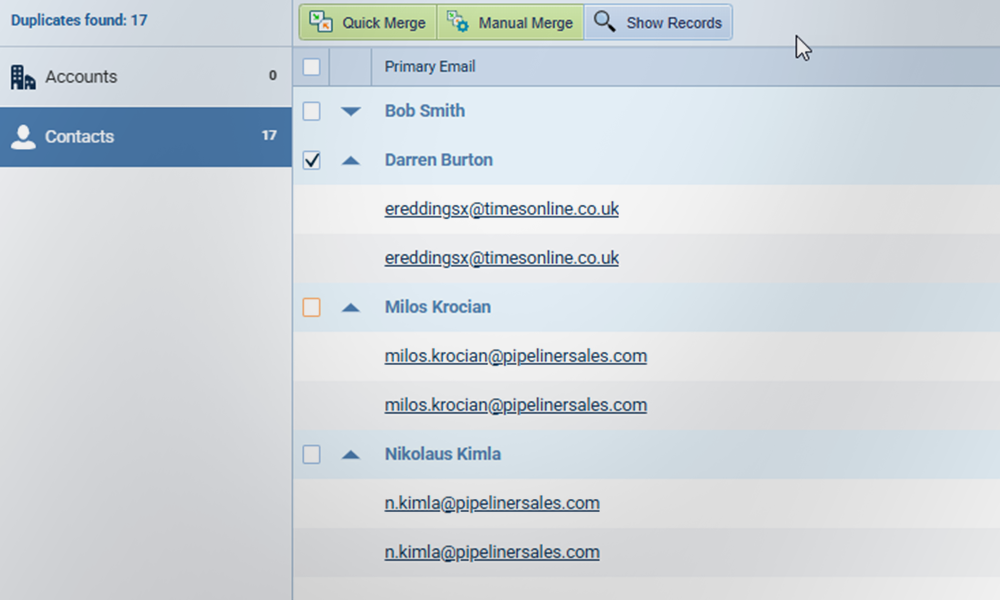The width and height of the screenshot is (1000, 600).
Task: Sort by Primary Email column header
Action: tap(430, 67)
